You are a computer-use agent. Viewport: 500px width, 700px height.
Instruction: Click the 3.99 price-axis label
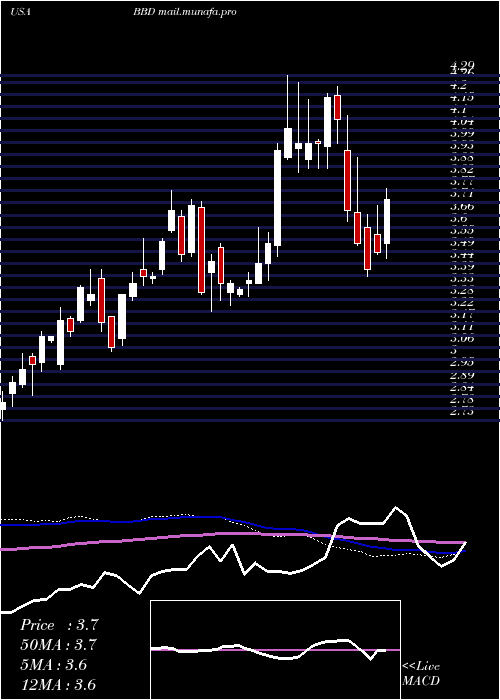pyautogui.click(x=462, y=133)
